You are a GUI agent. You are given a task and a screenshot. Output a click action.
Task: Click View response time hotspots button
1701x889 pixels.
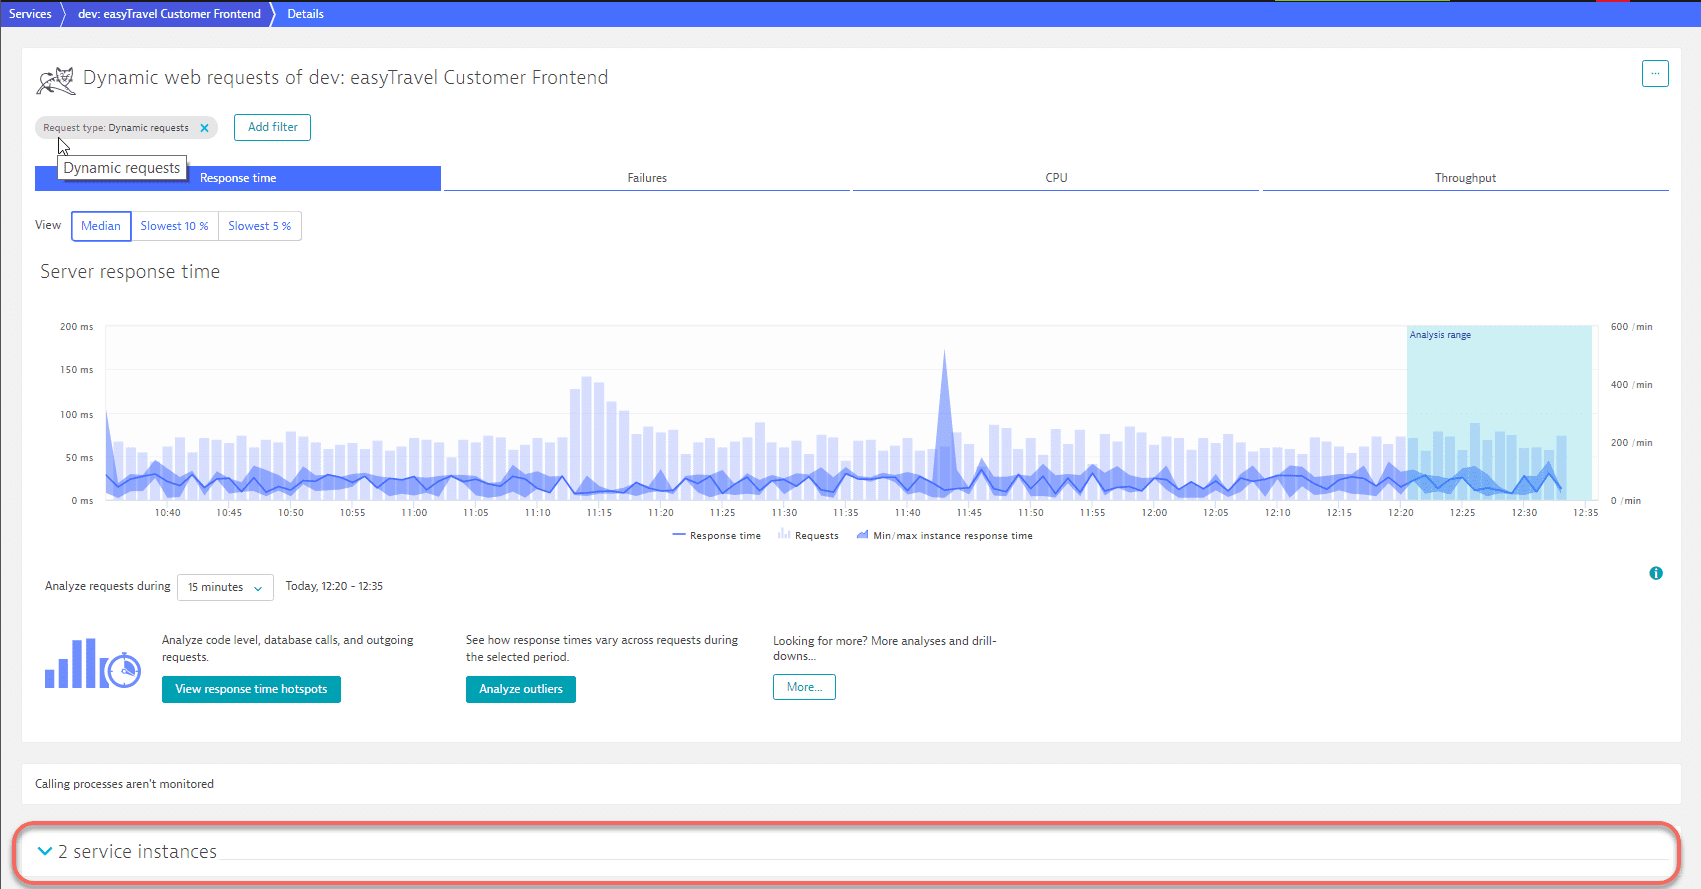tap(251, 689)
